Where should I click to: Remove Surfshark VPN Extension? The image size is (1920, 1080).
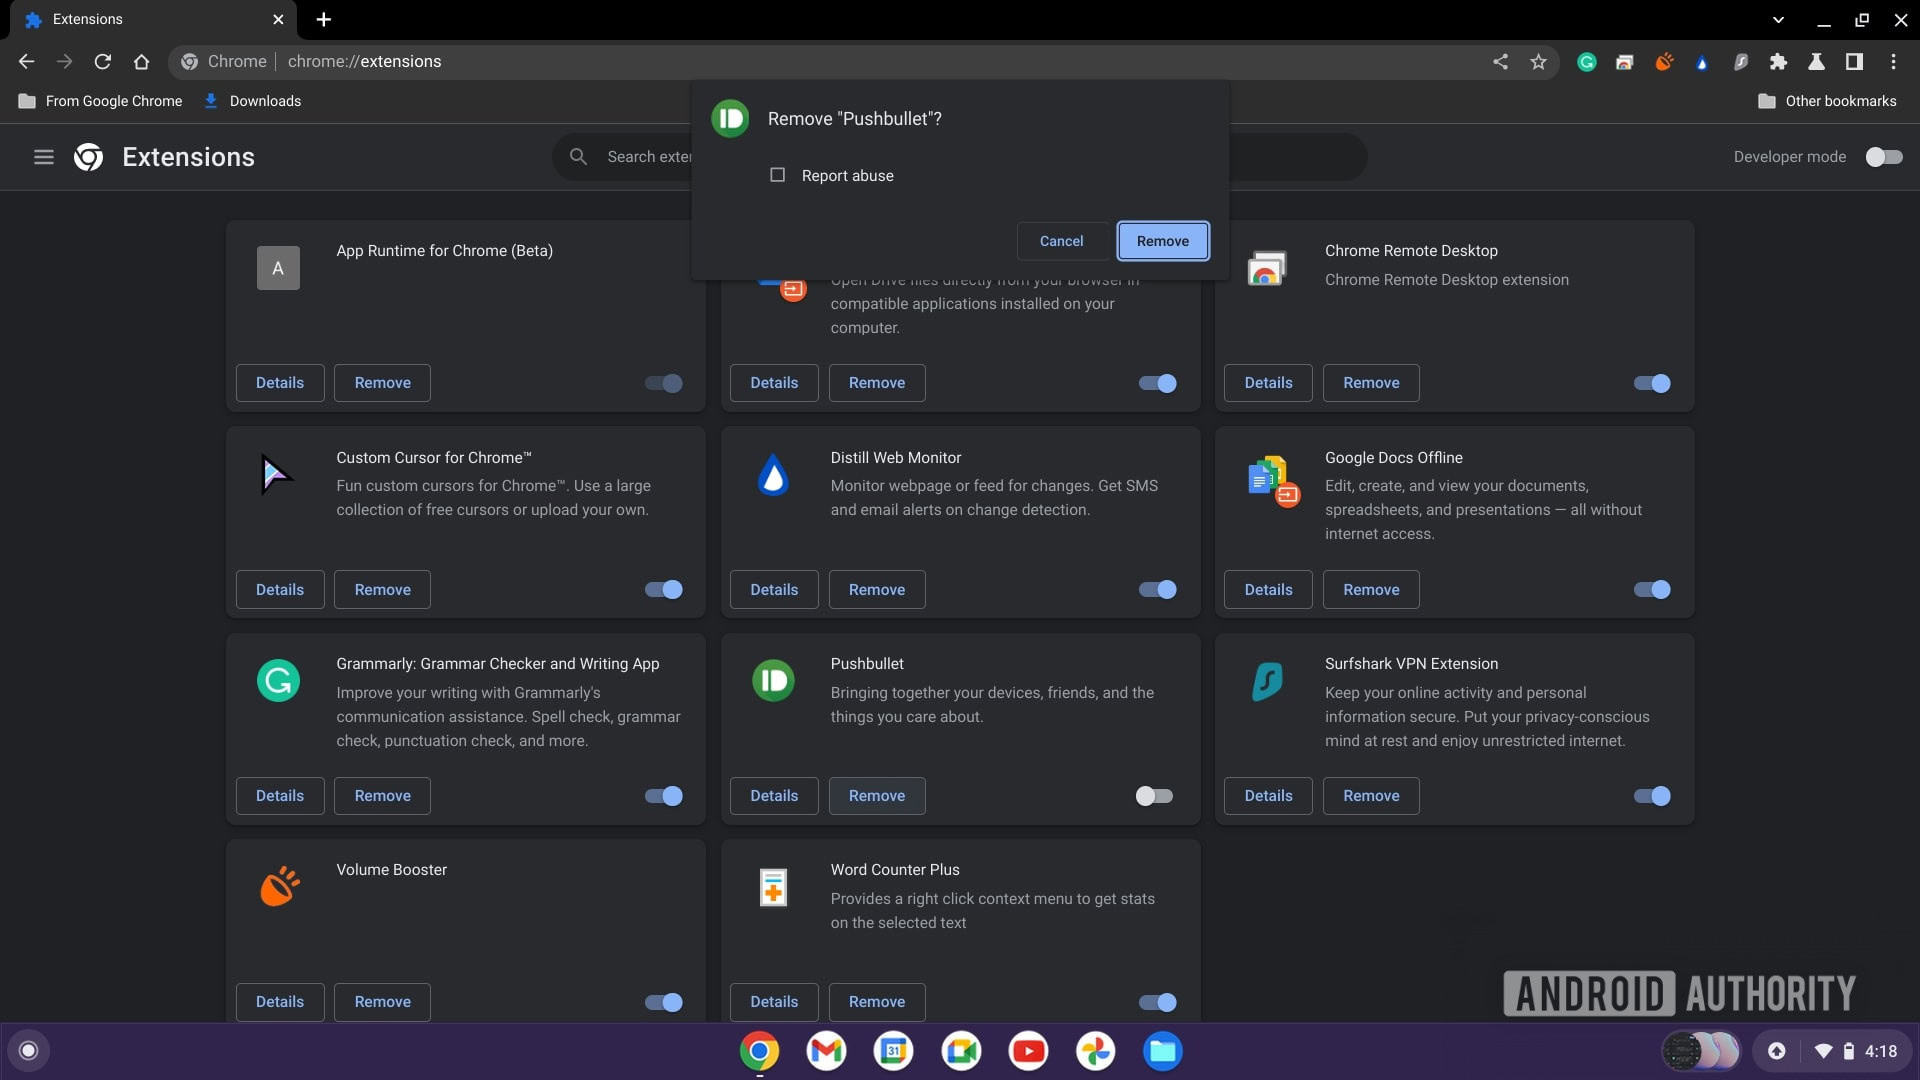[x=1371, y=796]
